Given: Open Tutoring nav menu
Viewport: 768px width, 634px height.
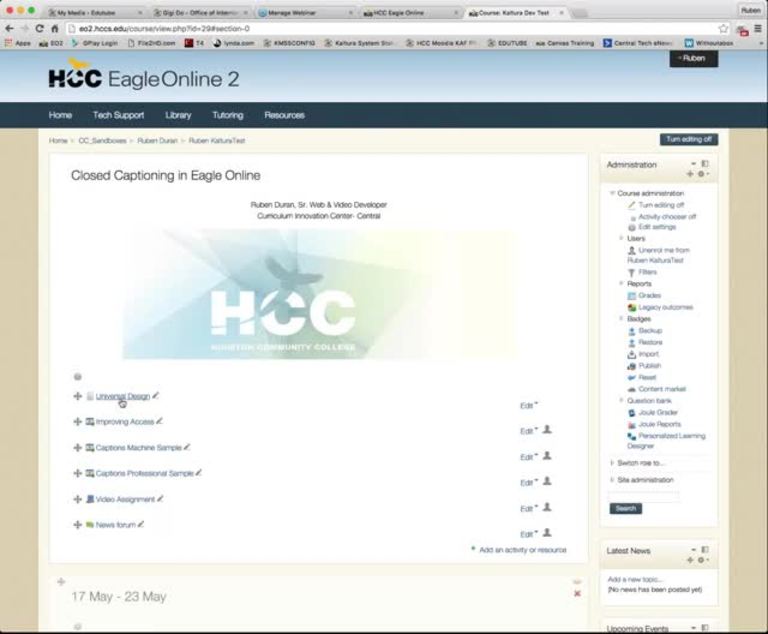Looking at the screenshot, I should coord(228,115).
